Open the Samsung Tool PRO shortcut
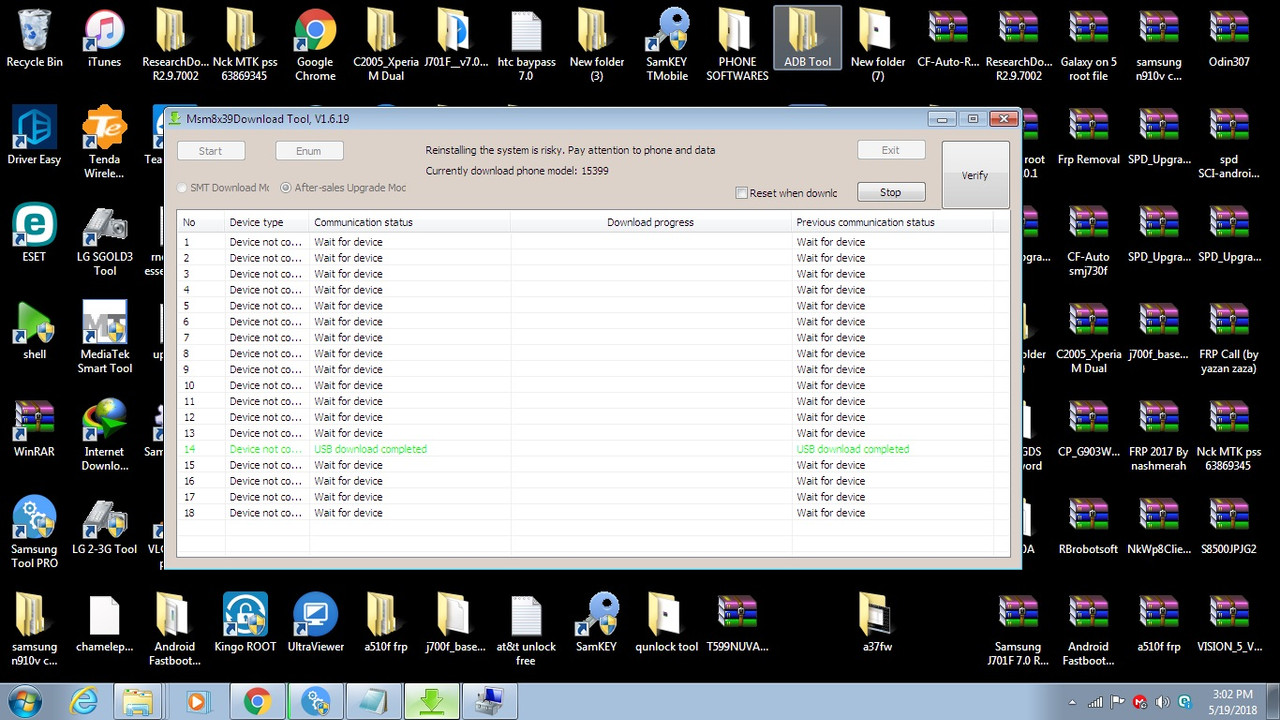 coord(34,532)
